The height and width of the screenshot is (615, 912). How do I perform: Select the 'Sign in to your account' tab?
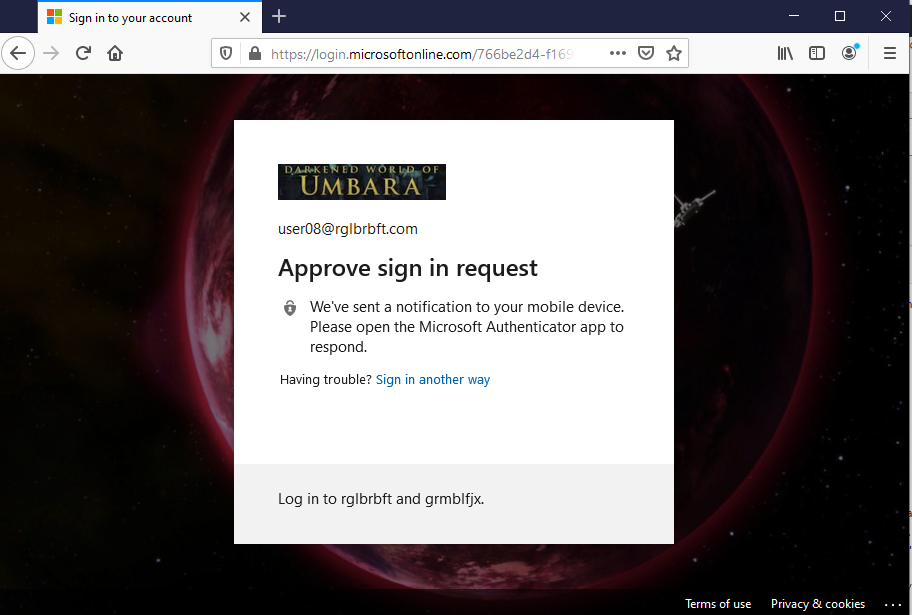(130, 17)
